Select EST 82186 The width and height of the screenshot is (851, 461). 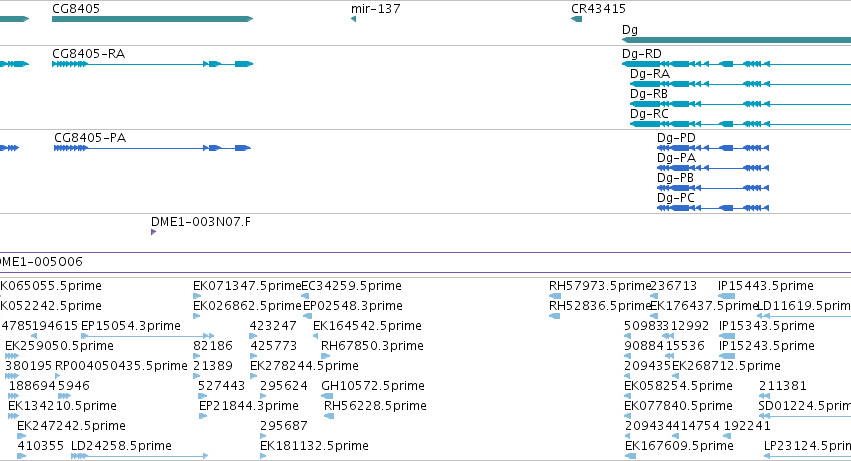(x=213, y=346)
